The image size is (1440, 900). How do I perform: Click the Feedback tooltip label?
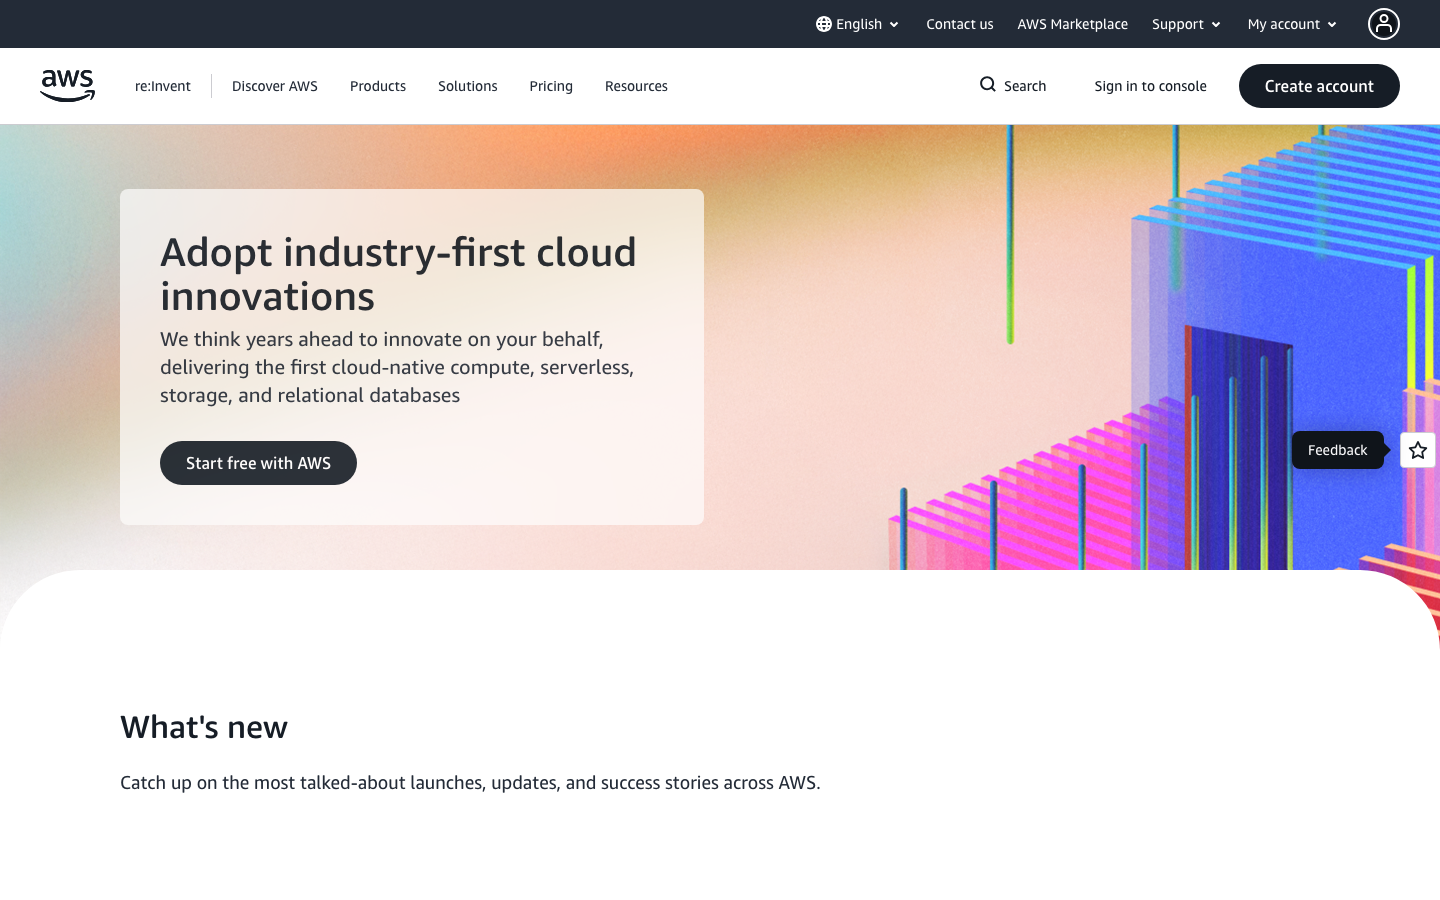1338,450
